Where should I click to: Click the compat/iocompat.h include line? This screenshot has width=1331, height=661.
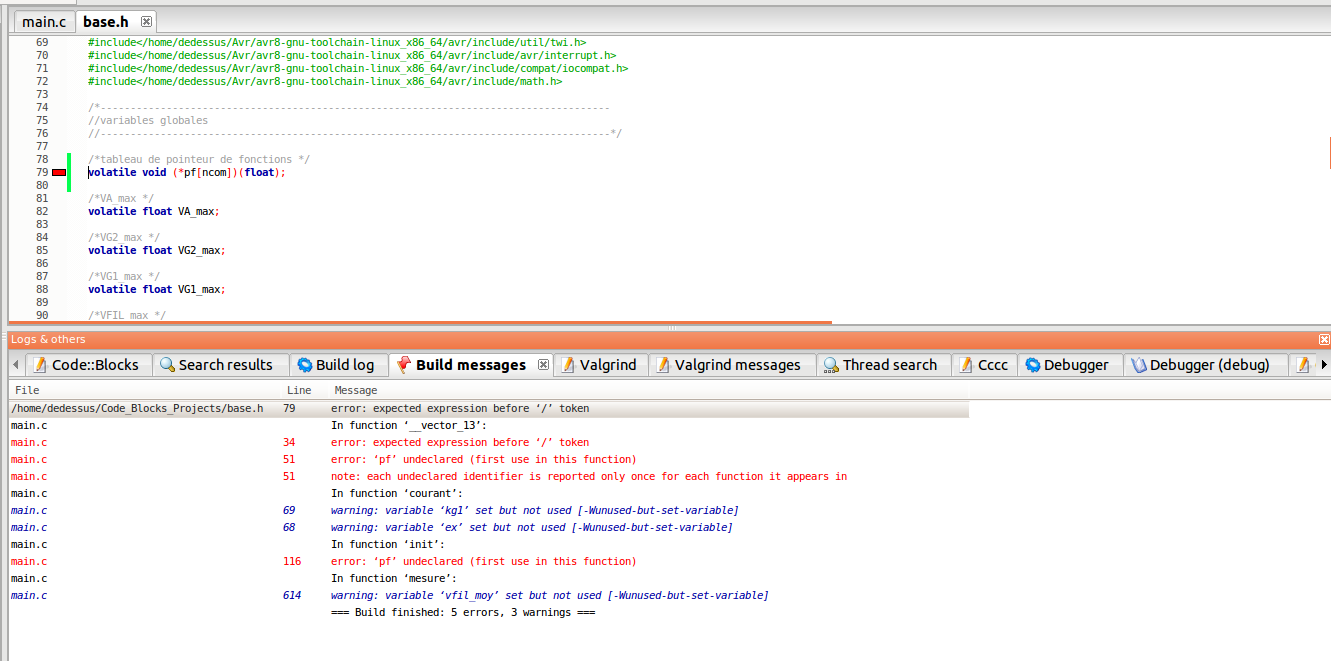pyautogui.click(x=358, y=69)
